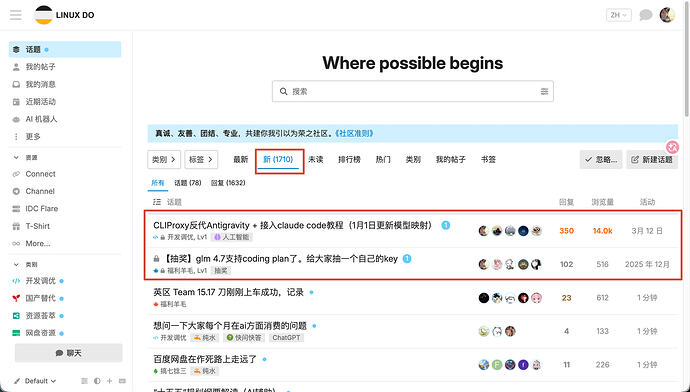
Task: Click the pink floating circle icon at the right edge
Action: pyautogui.click(x=672, y=147)
